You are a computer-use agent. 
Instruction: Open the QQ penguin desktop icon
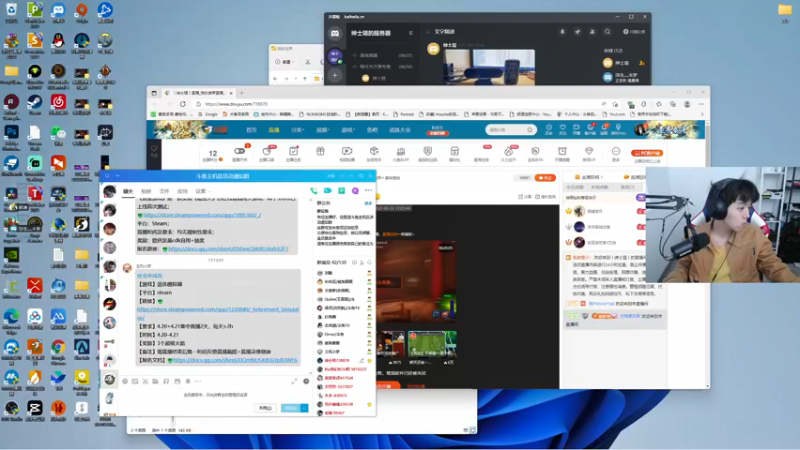(58, 40)
